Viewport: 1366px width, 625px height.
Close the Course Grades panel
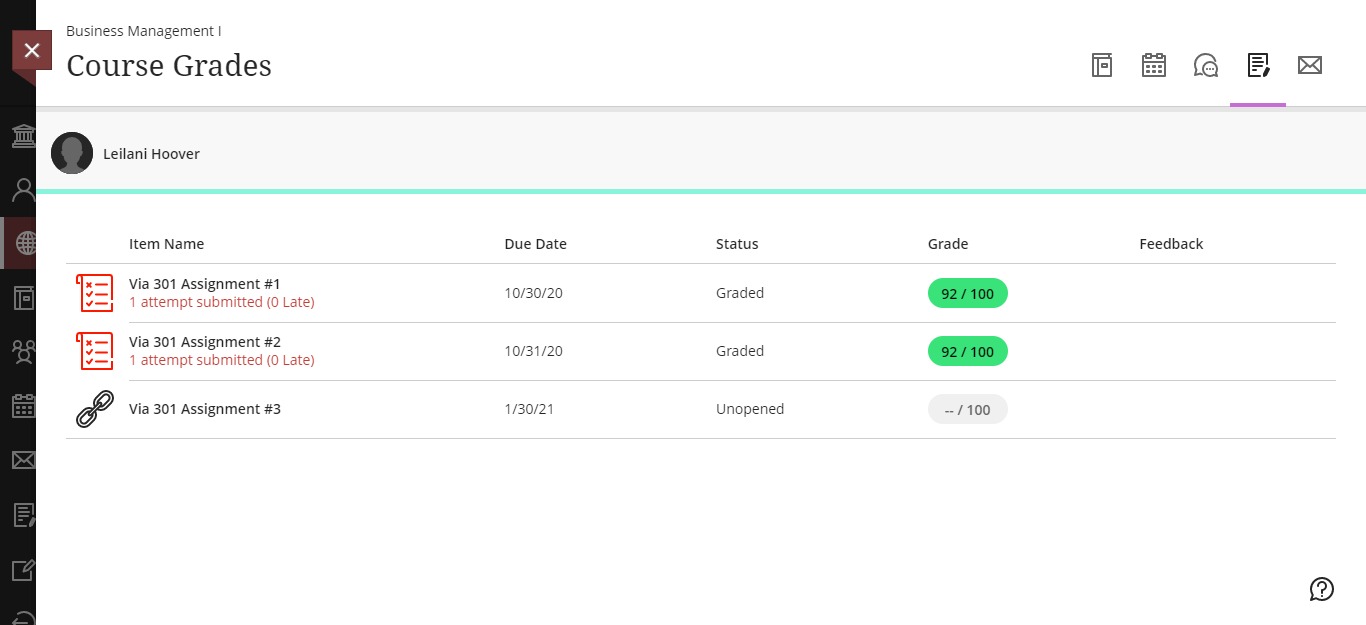pos(32,51)
